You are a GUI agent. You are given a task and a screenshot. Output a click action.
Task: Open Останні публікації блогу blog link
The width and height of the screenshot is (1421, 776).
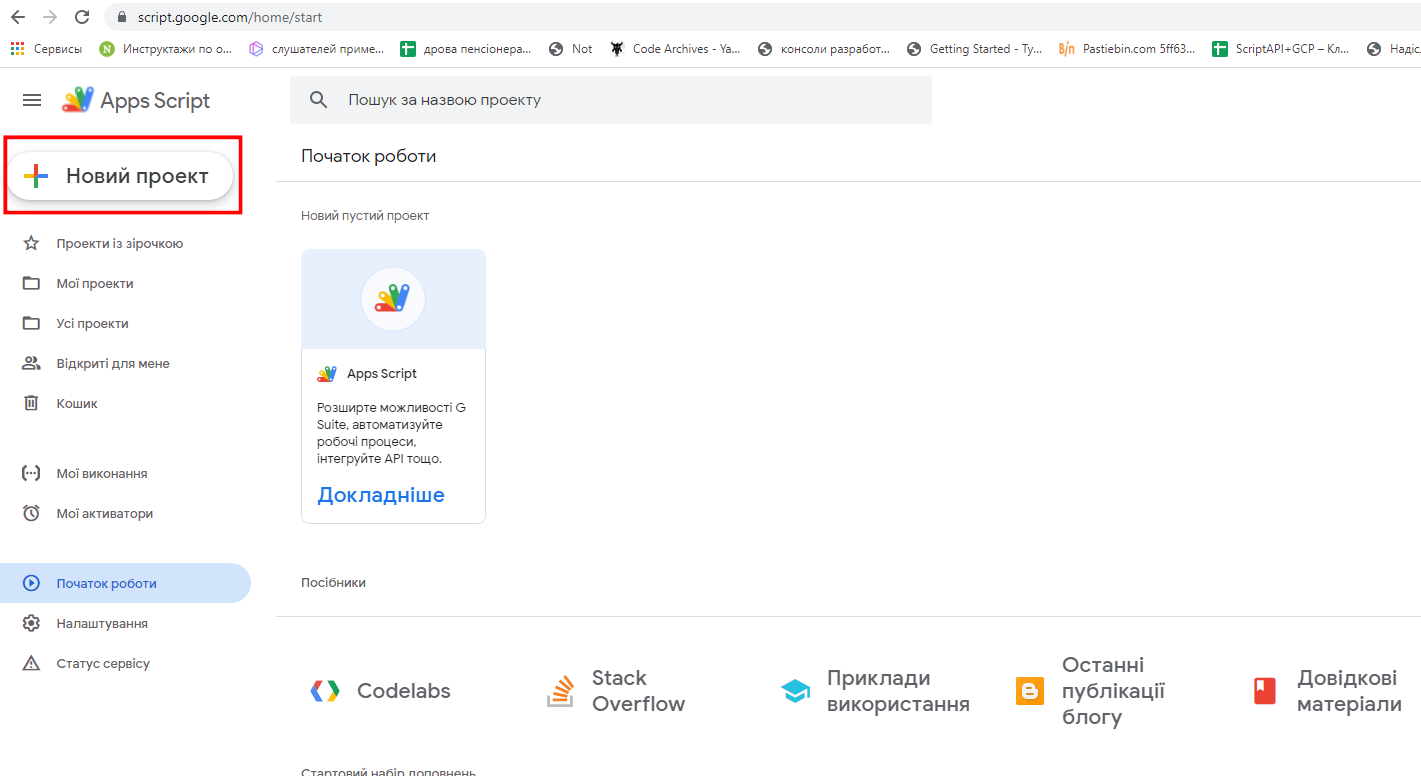tap(1091, 691)
